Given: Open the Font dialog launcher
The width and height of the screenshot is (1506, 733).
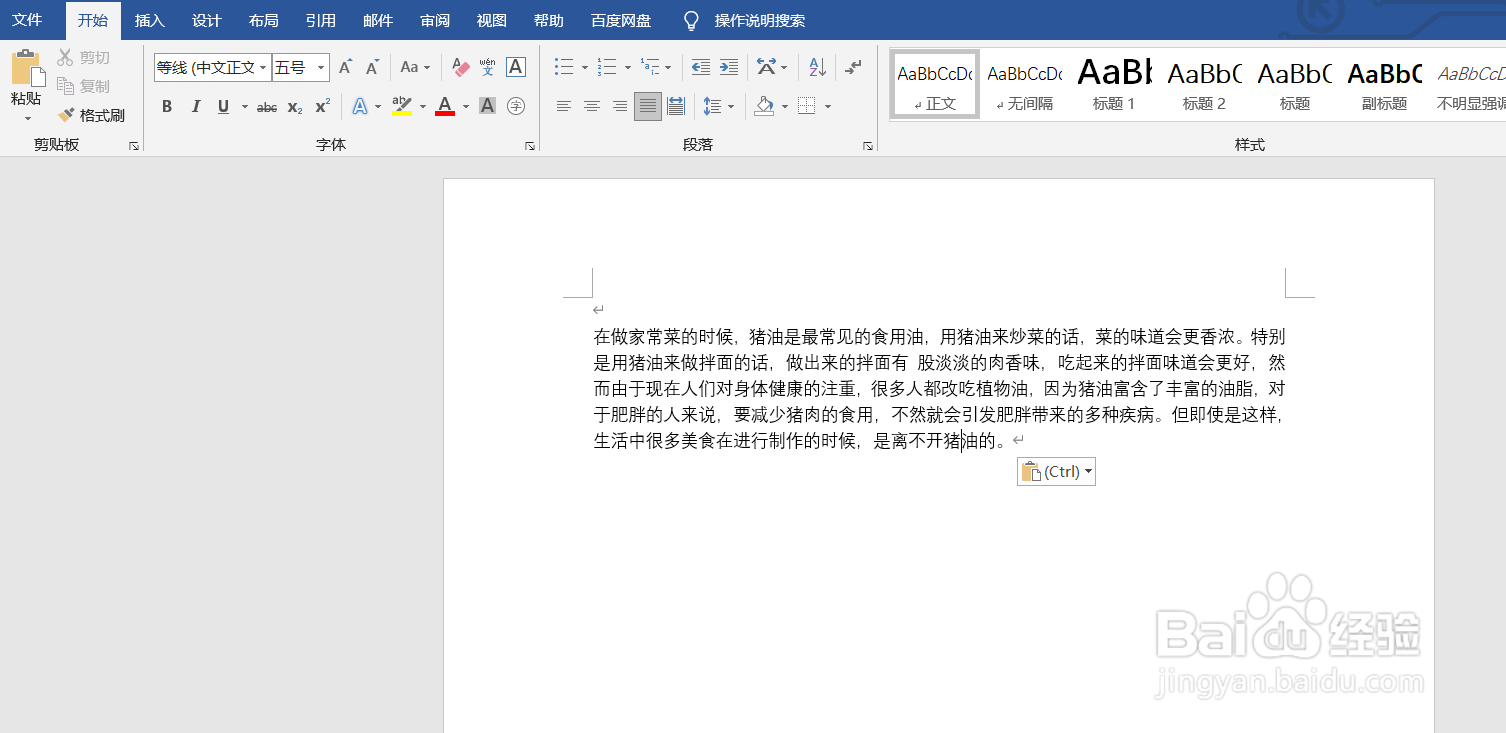Looking at the screenshot, I should pos(530,147).
